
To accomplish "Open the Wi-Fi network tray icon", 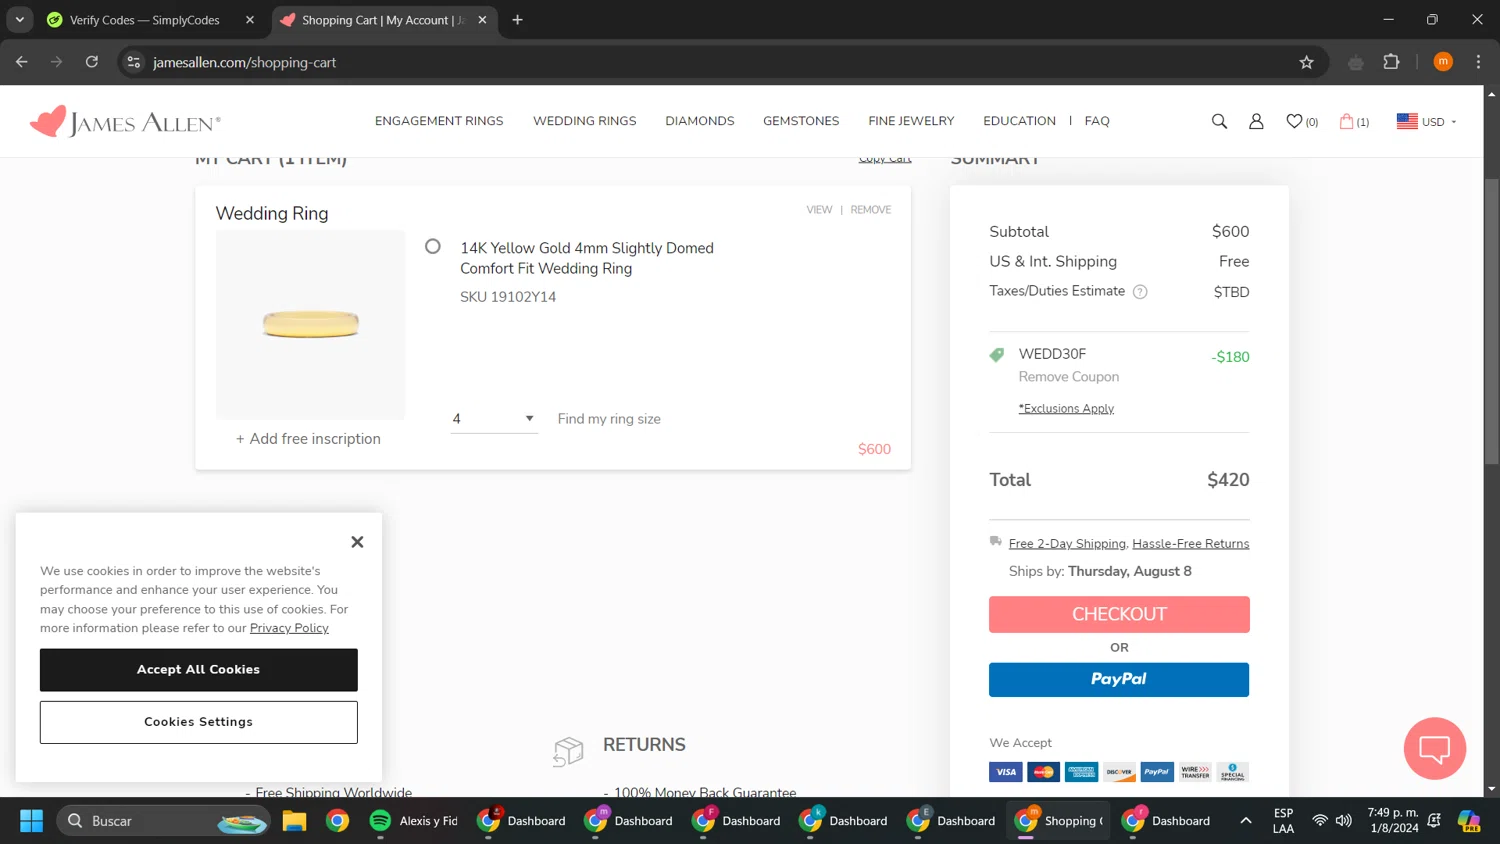I will coord(1320,821).
